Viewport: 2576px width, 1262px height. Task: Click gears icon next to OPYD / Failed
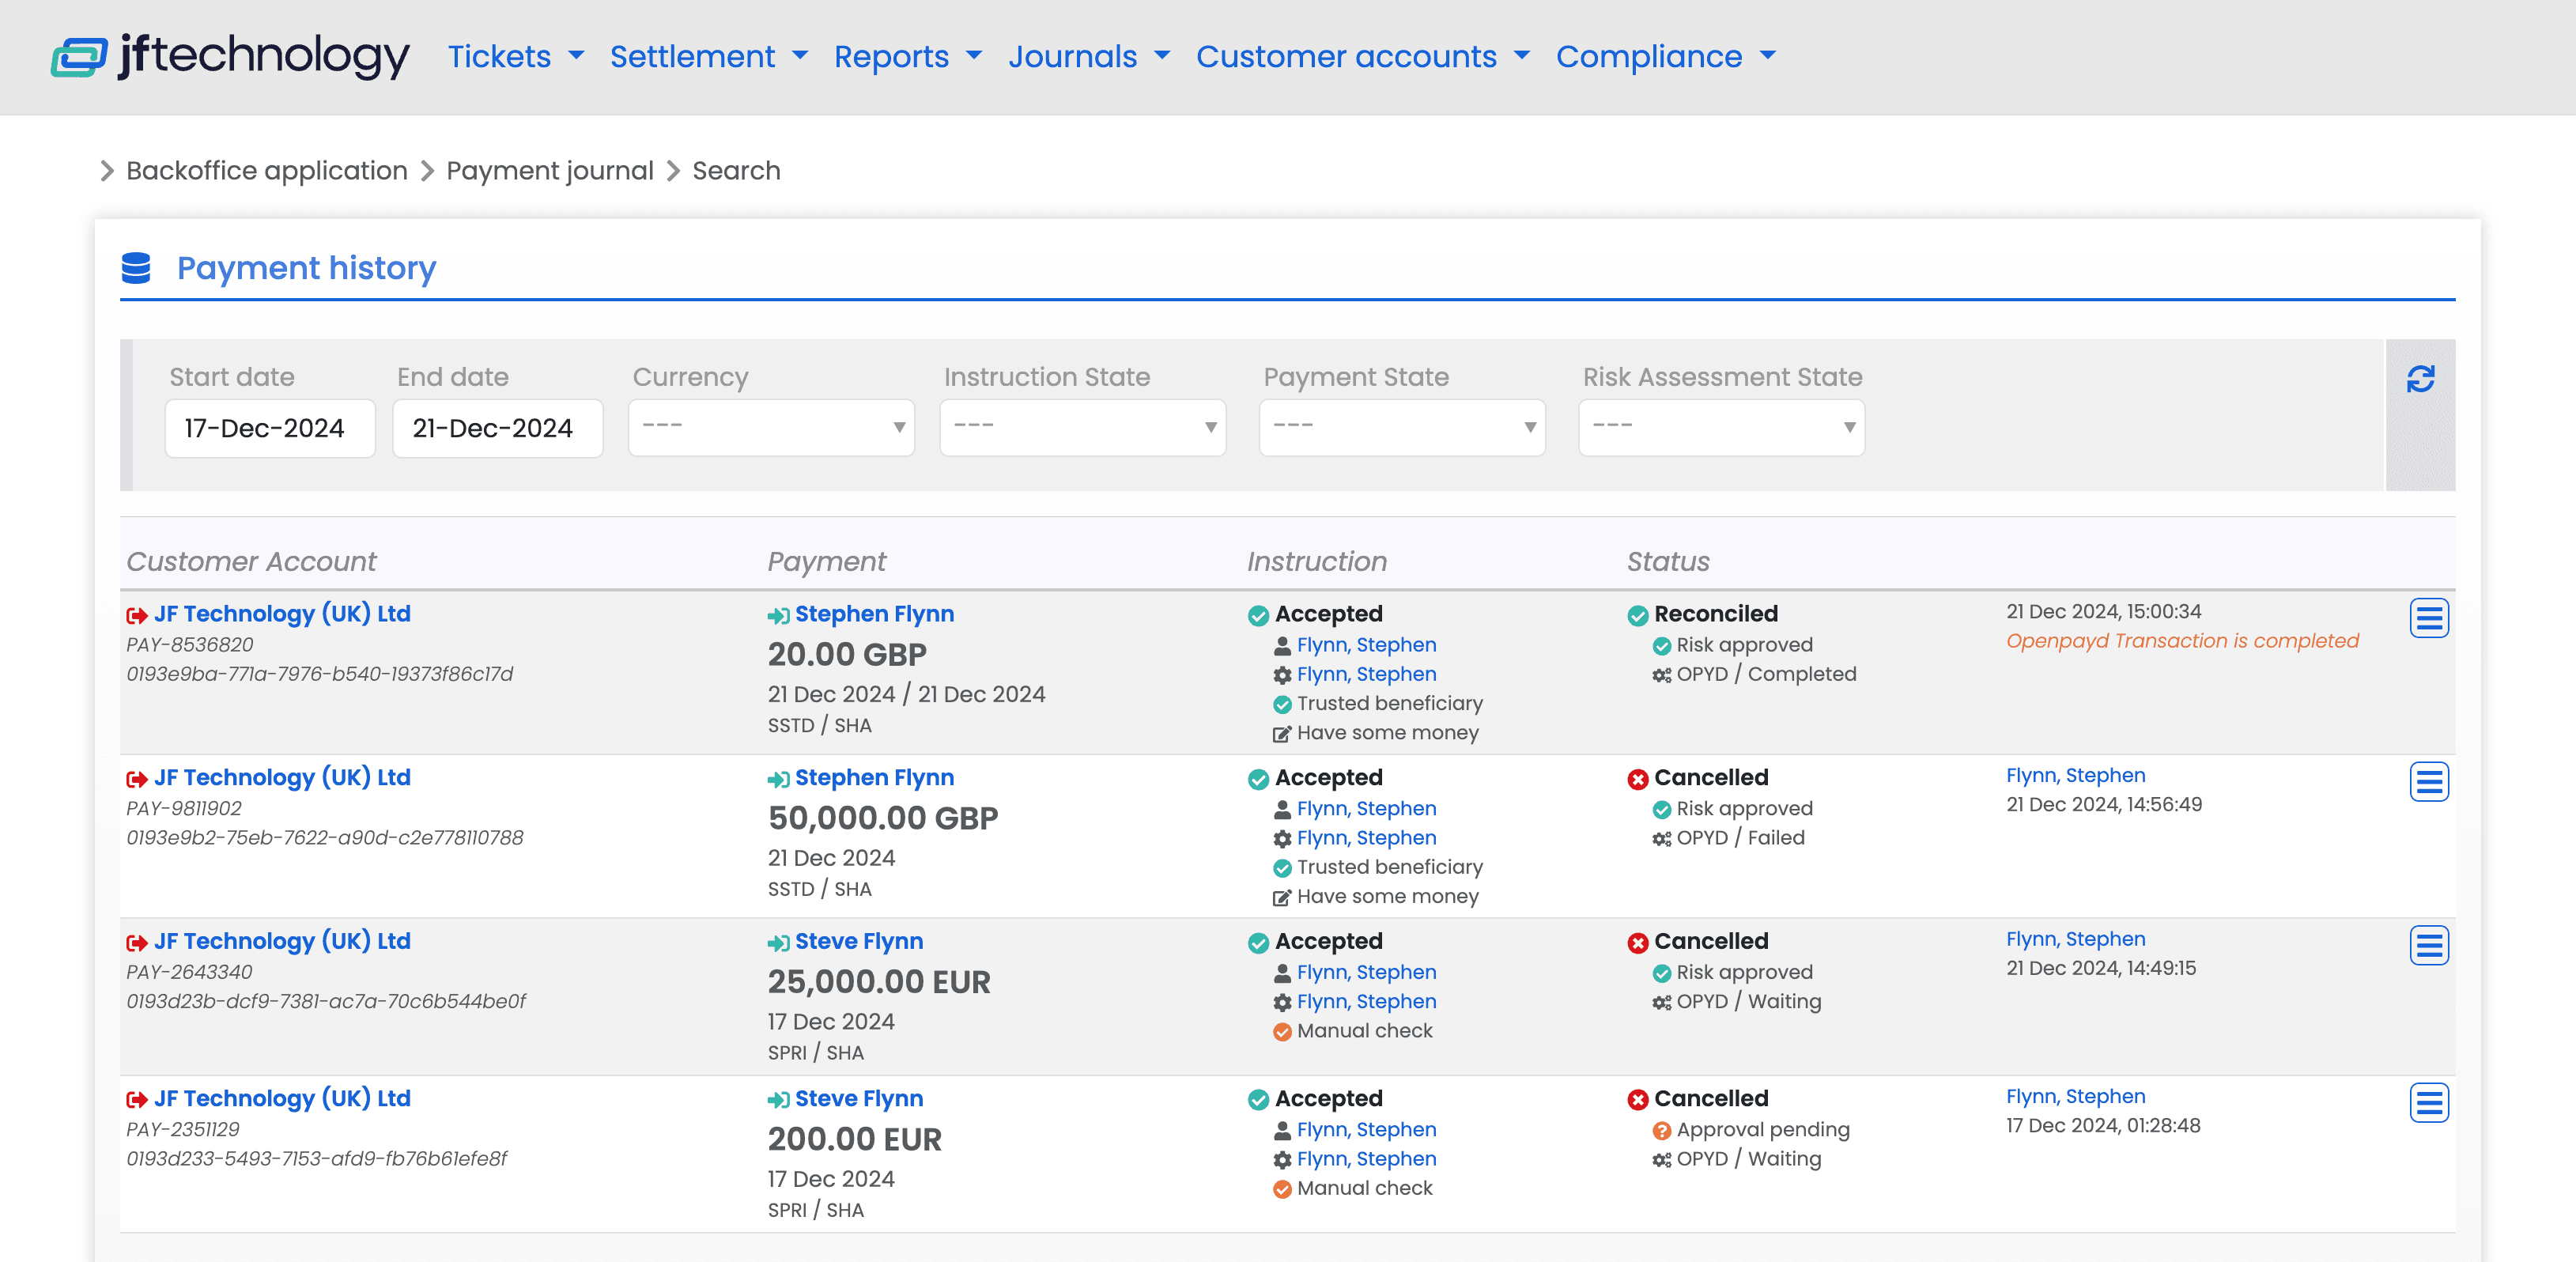(x=1661, y=839)
